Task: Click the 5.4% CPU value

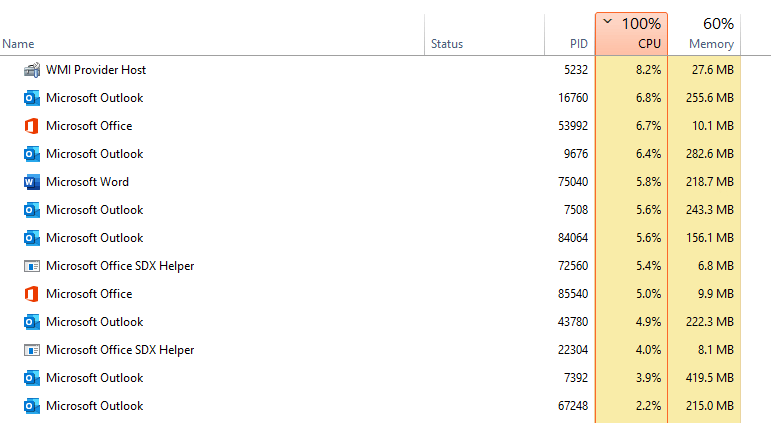Action: pos(648,266)
